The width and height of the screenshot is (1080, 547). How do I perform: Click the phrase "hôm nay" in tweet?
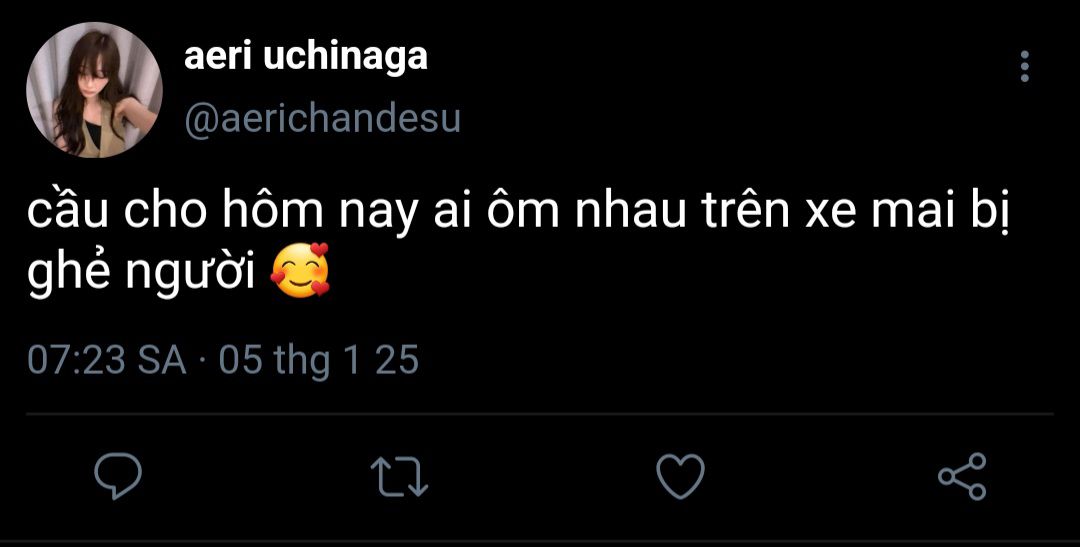pyautogui.click(x=331, y=216)
